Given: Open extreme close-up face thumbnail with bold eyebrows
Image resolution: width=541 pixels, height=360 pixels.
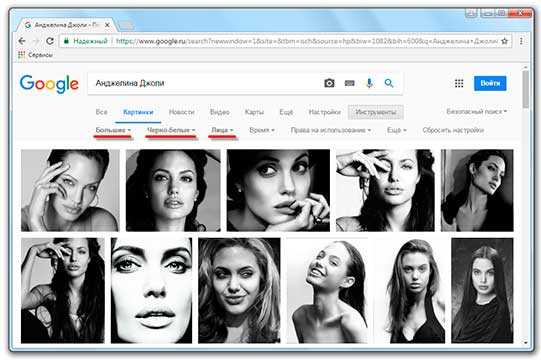Looking at the screenshot, I should 151,290.
